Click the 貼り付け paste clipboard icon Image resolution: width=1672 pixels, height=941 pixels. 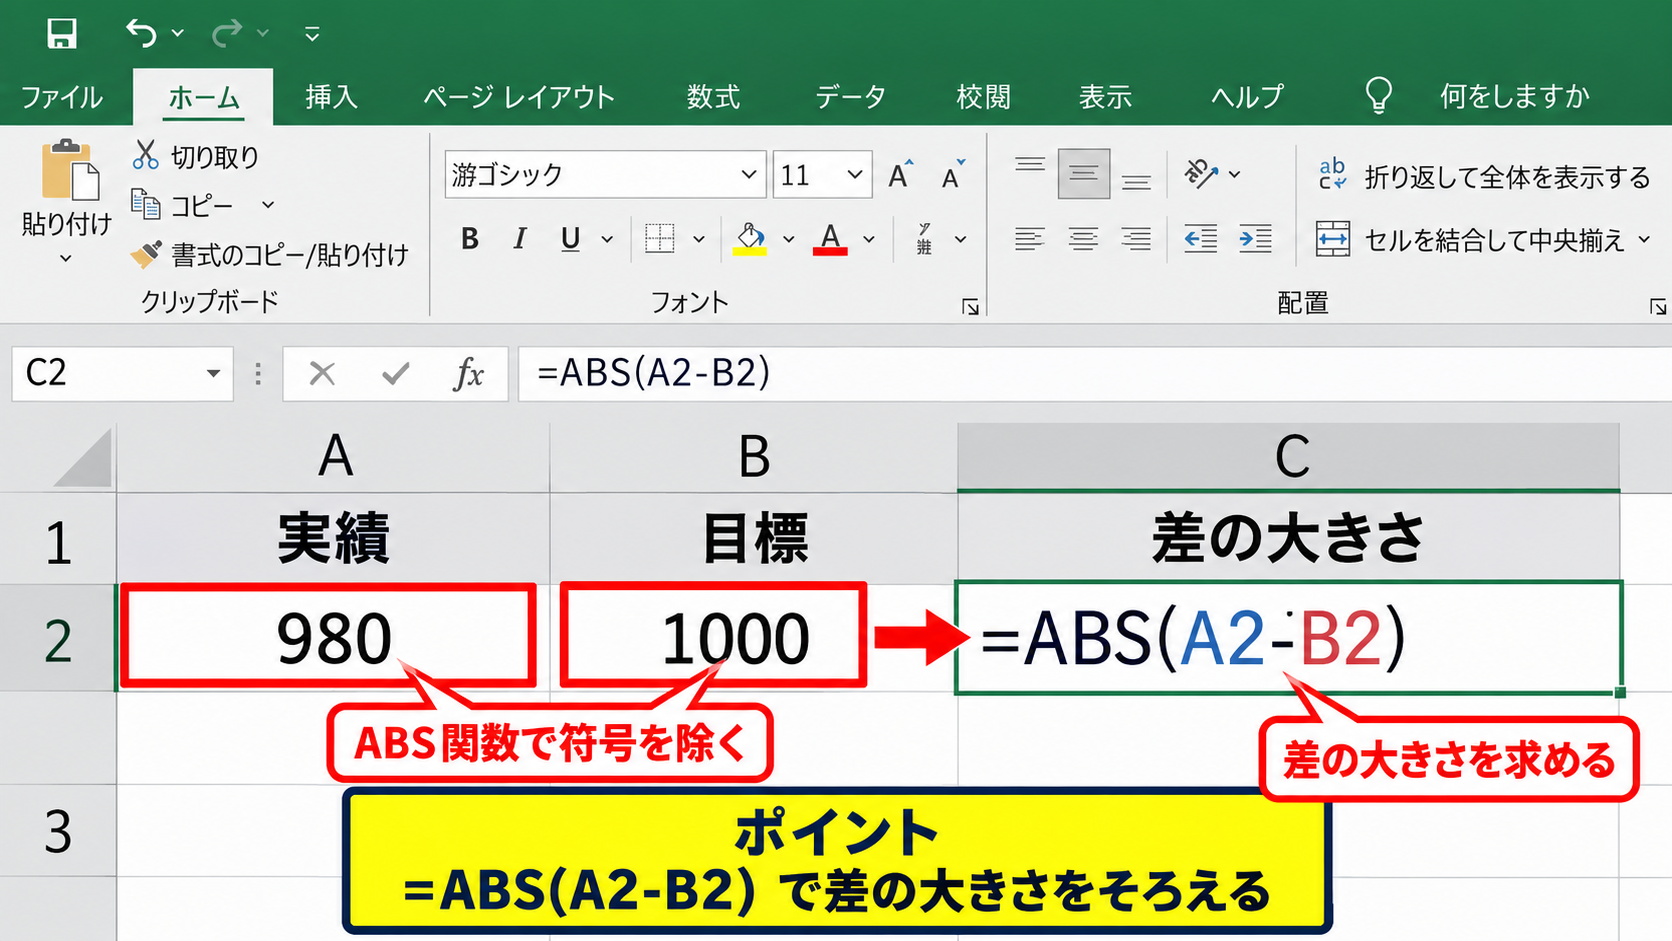click(70, 170)
